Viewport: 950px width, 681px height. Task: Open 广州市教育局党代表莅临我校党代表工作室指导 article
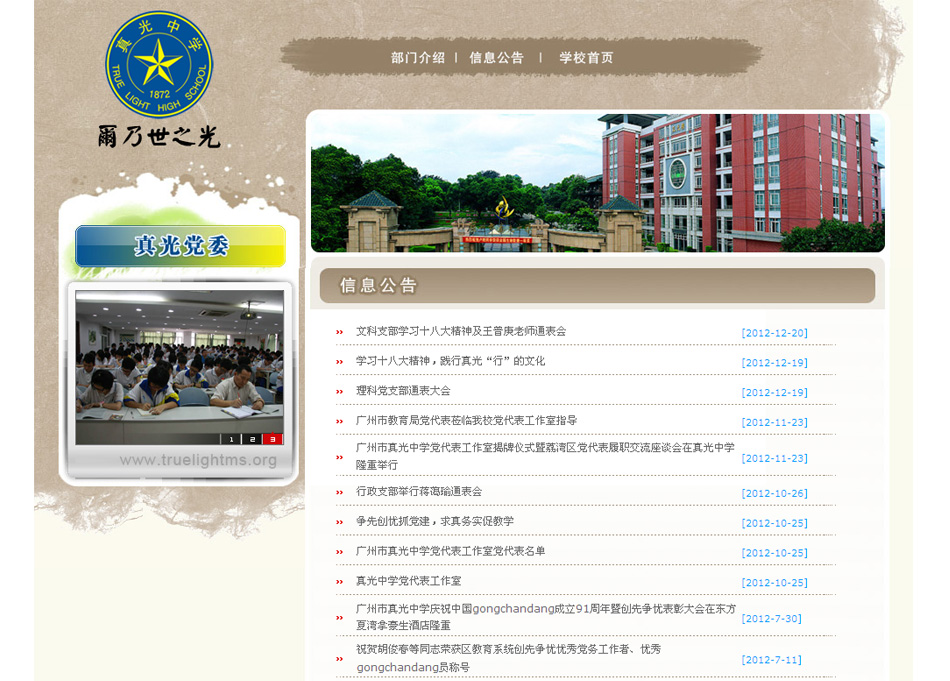click(466, 420)
